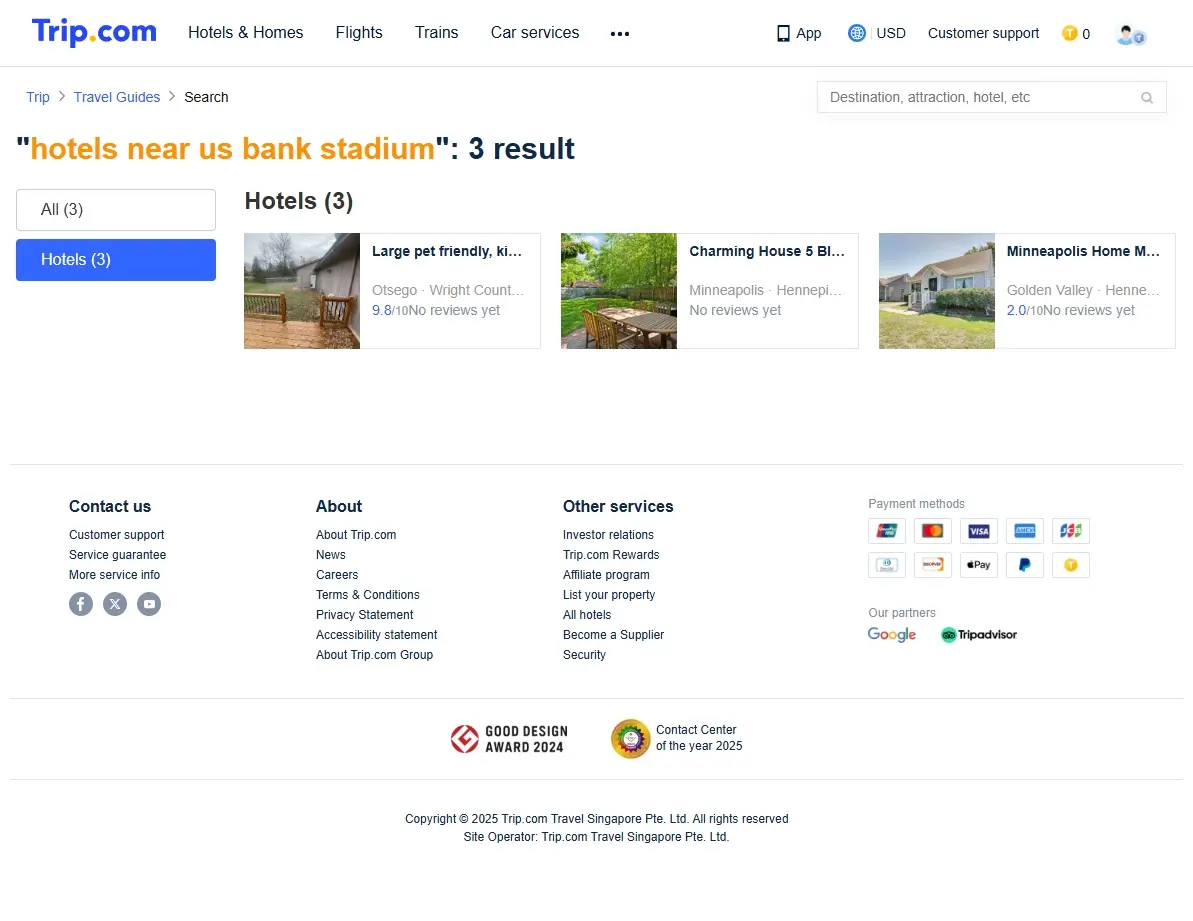
Task: Open List your property link
Action: click(609, 595)
